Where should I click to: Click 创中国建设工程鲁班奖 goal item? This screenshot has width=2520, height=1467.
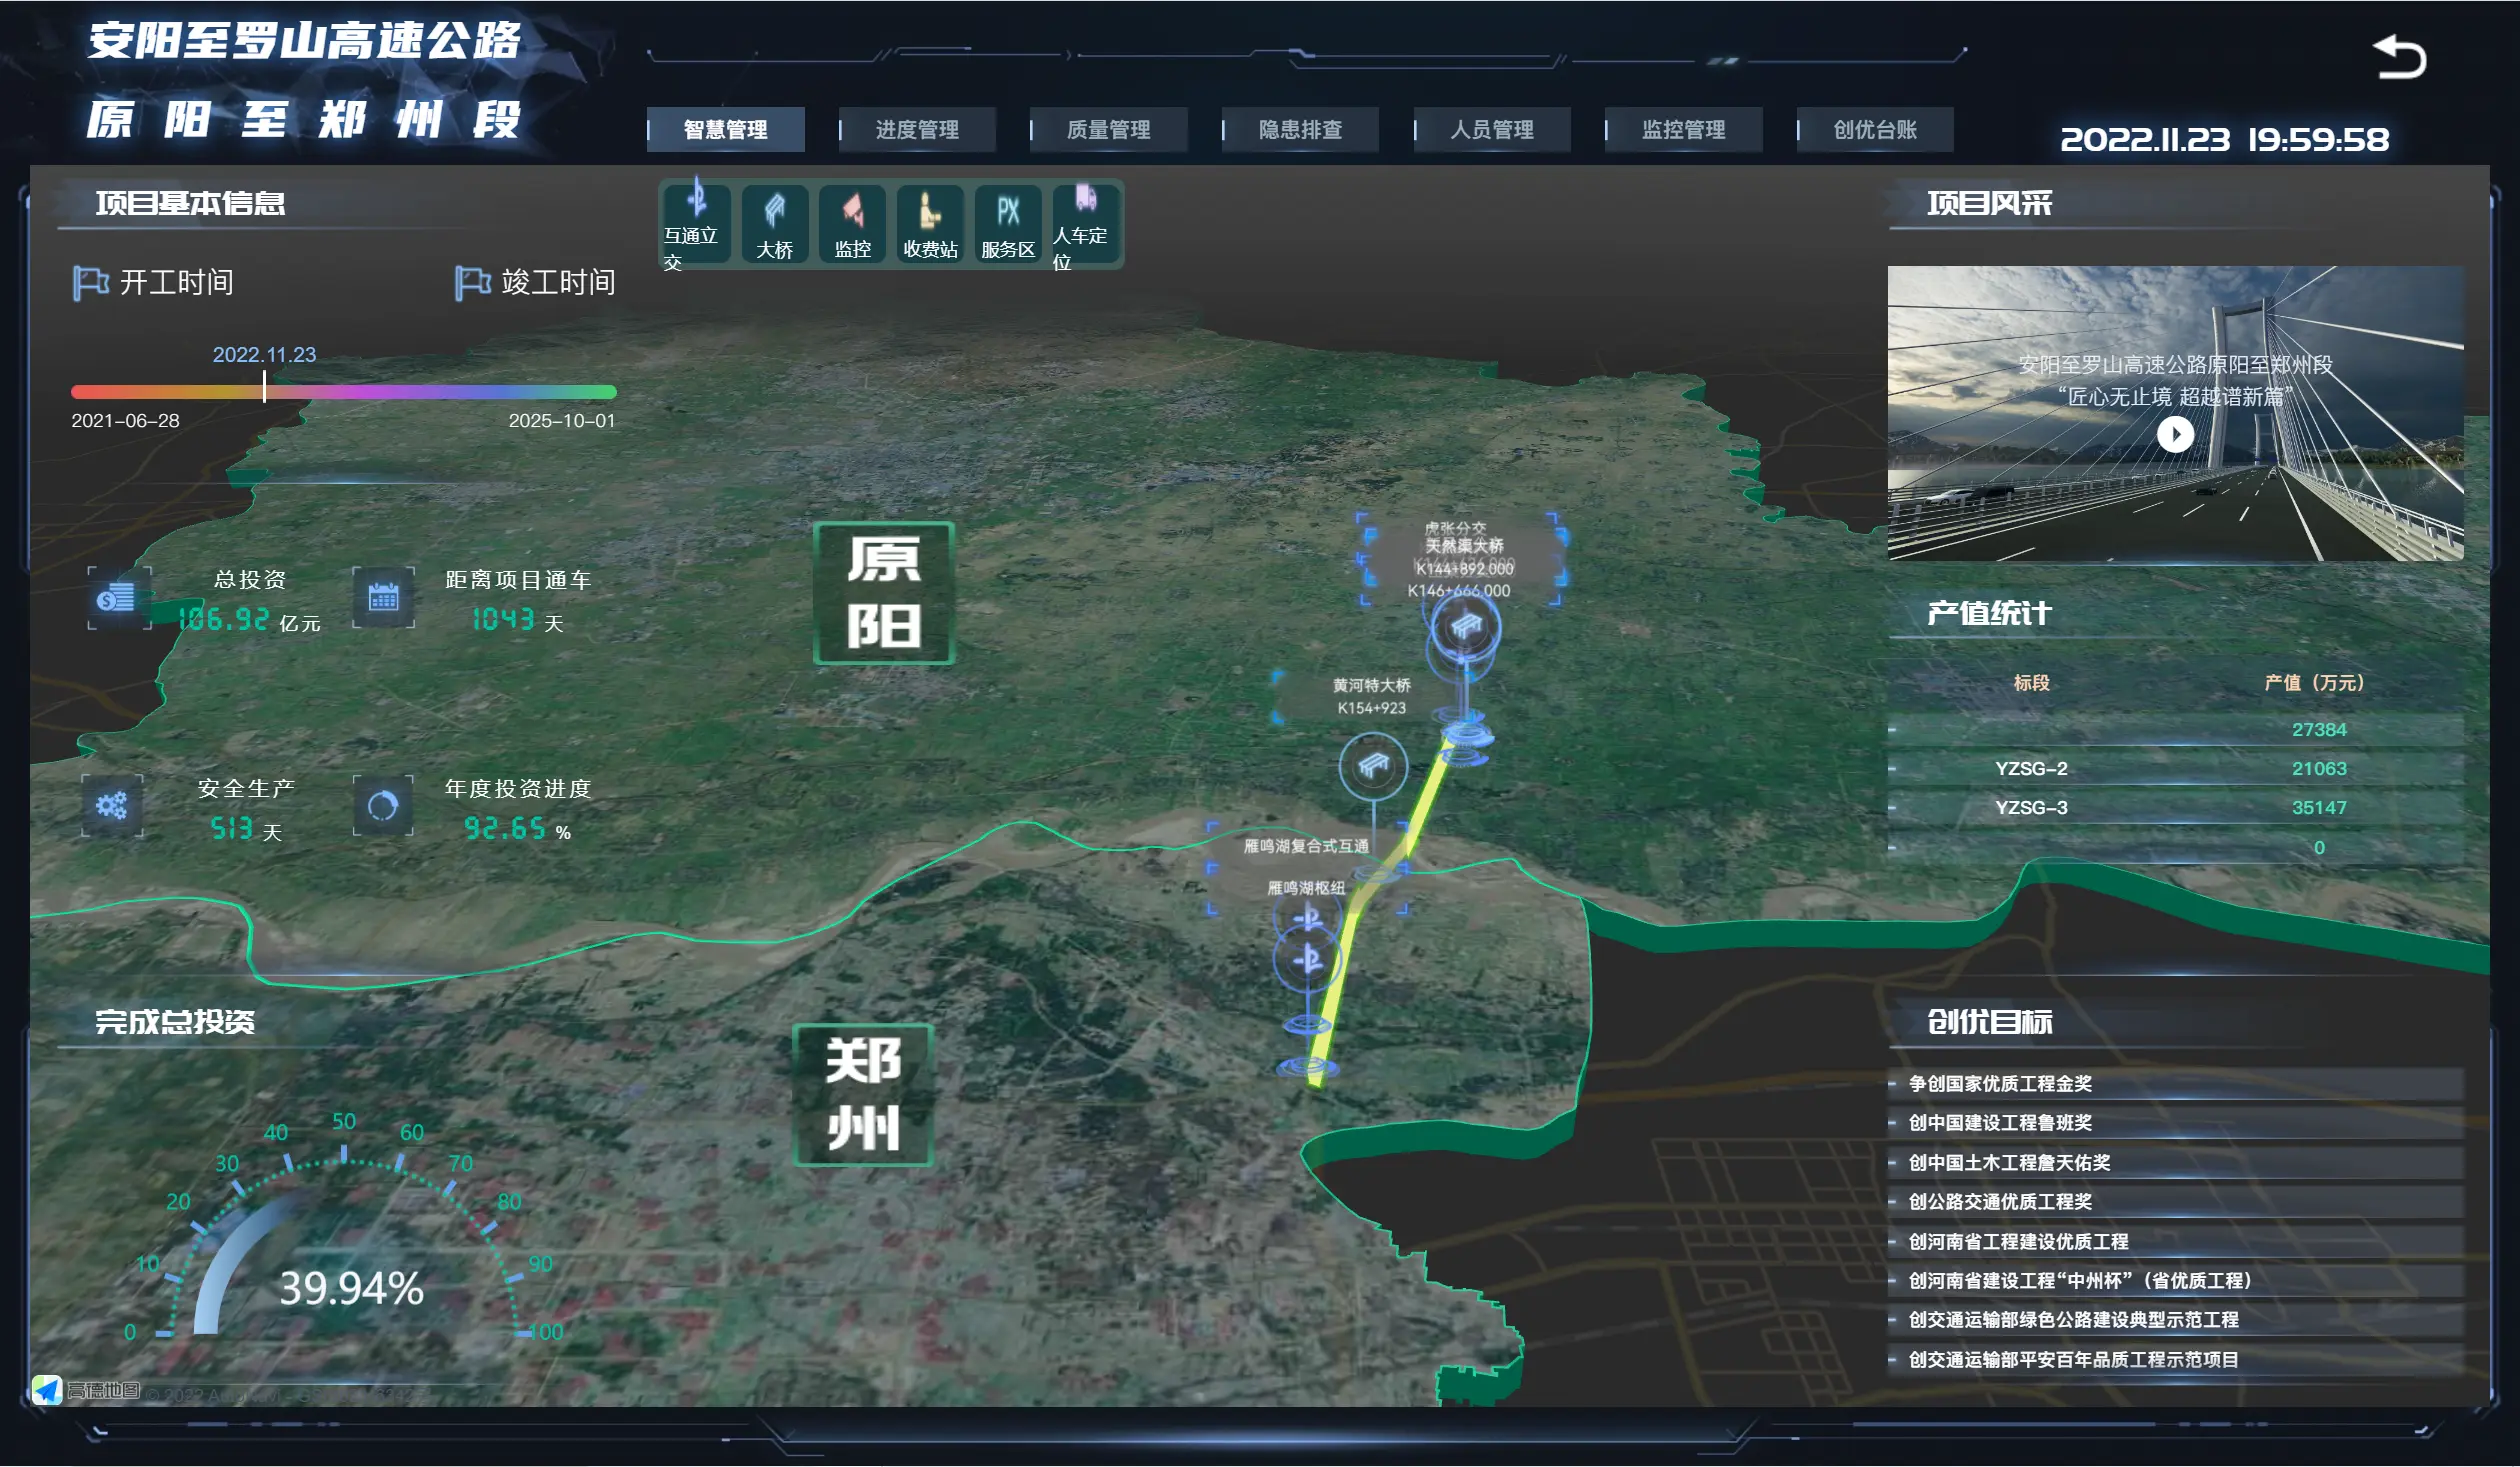(2000, 1122)
